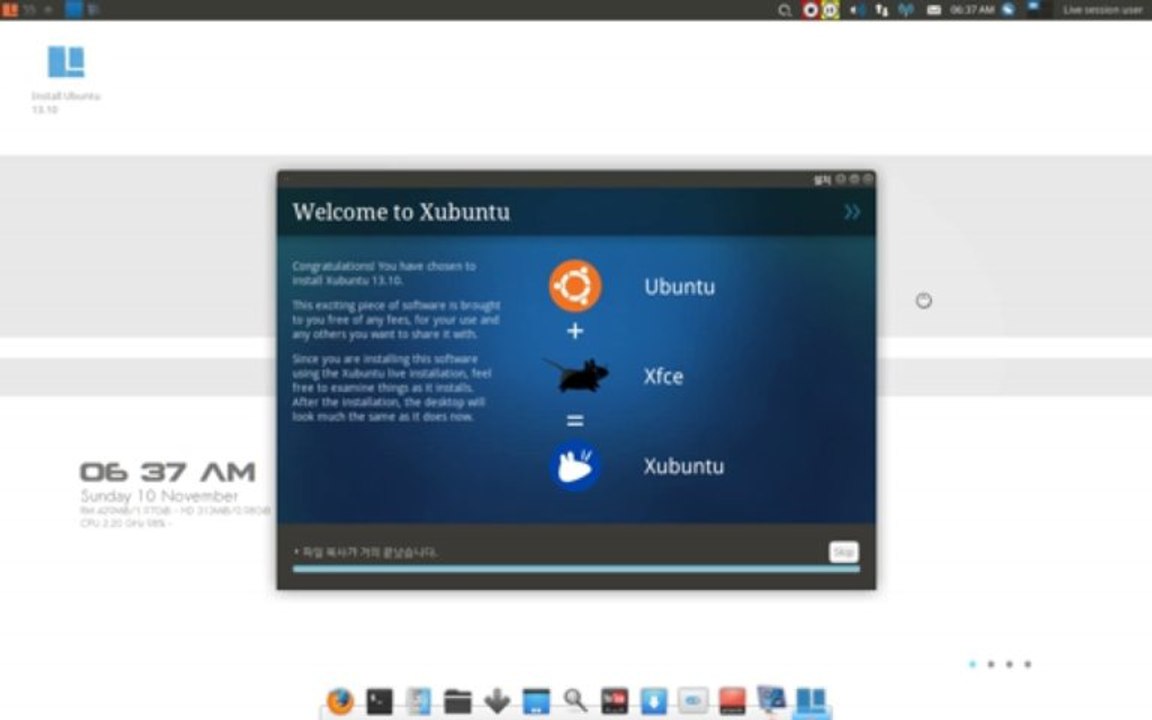Skip the current installer step

coord(843,552)
